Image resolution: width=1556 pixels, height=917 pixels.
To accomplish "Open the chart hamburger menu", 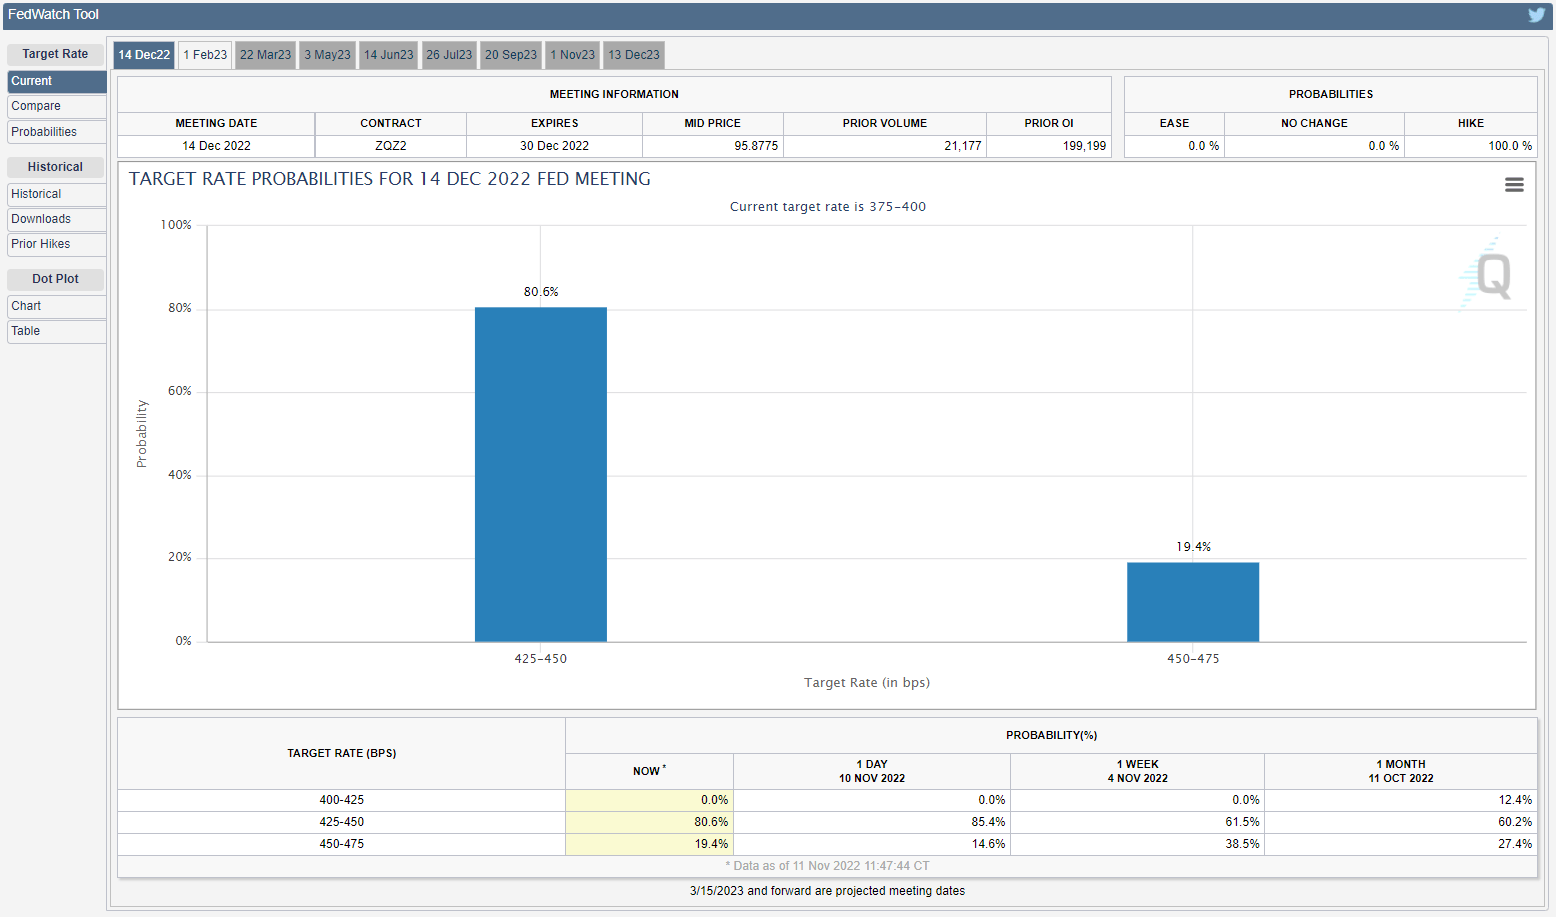I will pos(1514,185).
